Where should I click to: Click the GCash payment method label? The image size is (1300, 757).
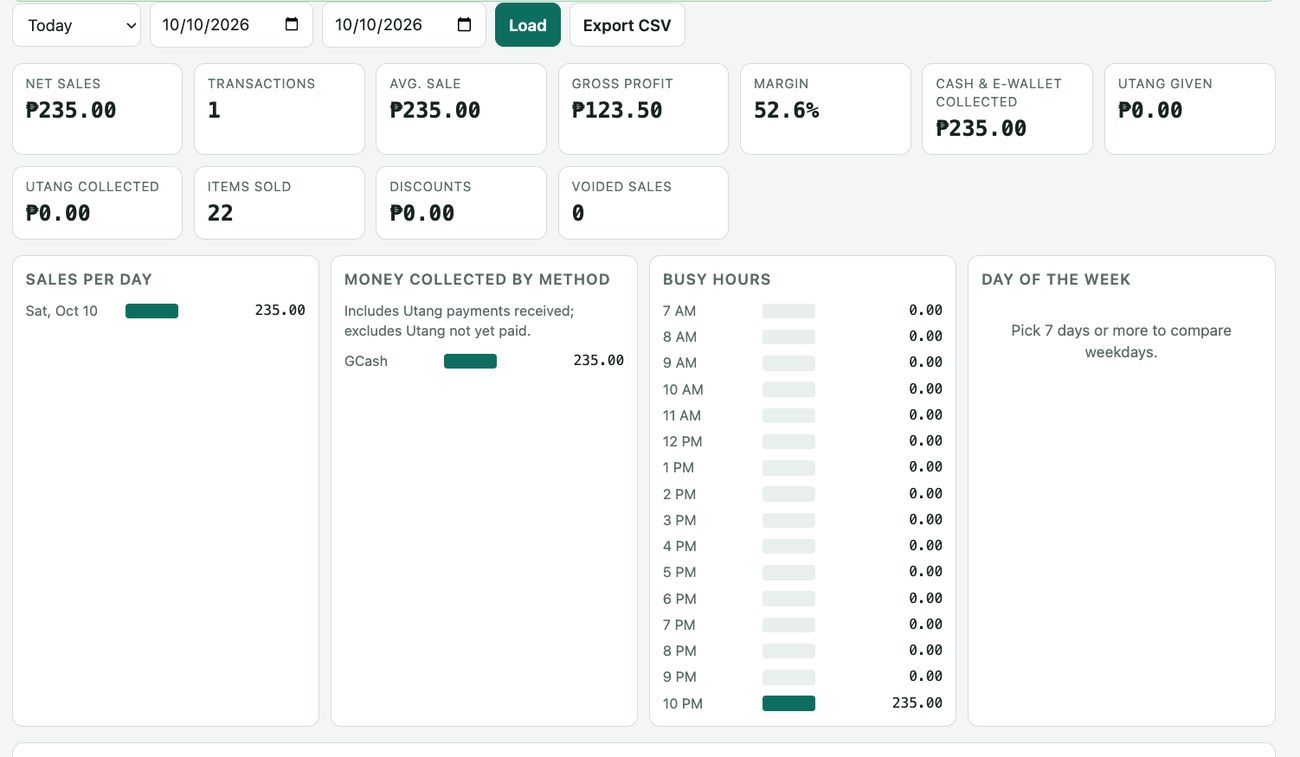click(x=366, y=361)
